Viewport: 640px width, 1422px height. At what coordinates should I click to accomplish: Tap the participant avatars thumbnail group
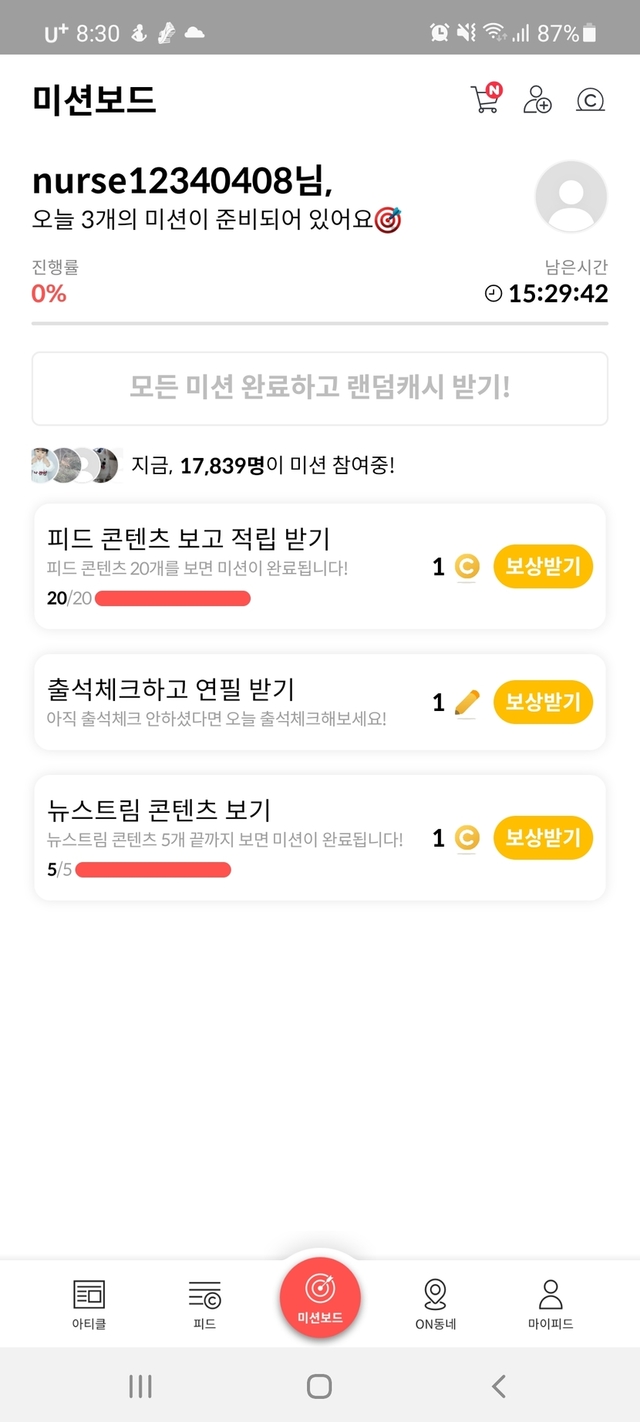point(74,465)
